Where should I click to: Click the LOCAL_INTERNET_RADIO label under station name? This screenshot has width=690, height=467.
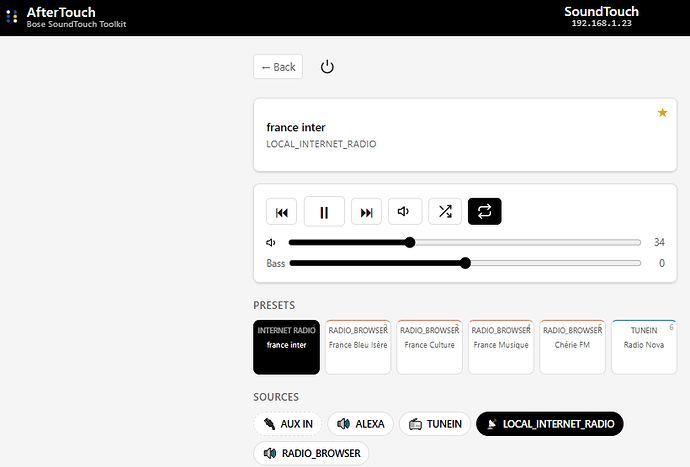click(321, 144)
